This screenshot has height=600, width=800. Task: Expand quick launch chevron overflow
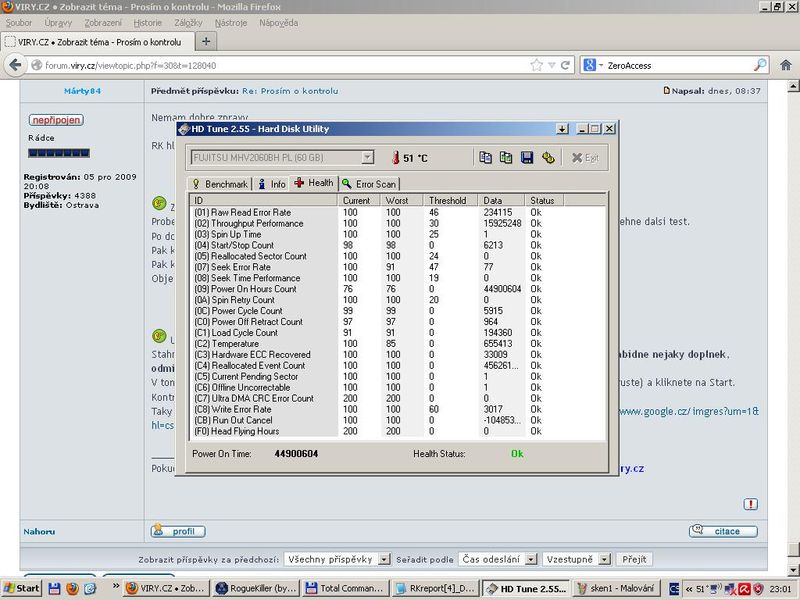pos(116,586)
